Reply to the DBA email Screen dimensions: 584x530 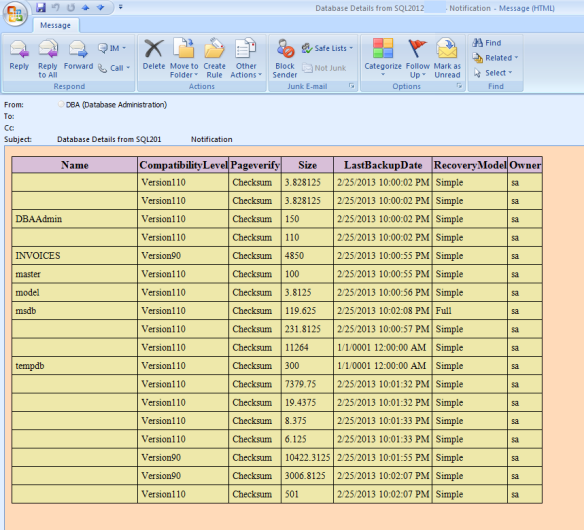point(19,56)
